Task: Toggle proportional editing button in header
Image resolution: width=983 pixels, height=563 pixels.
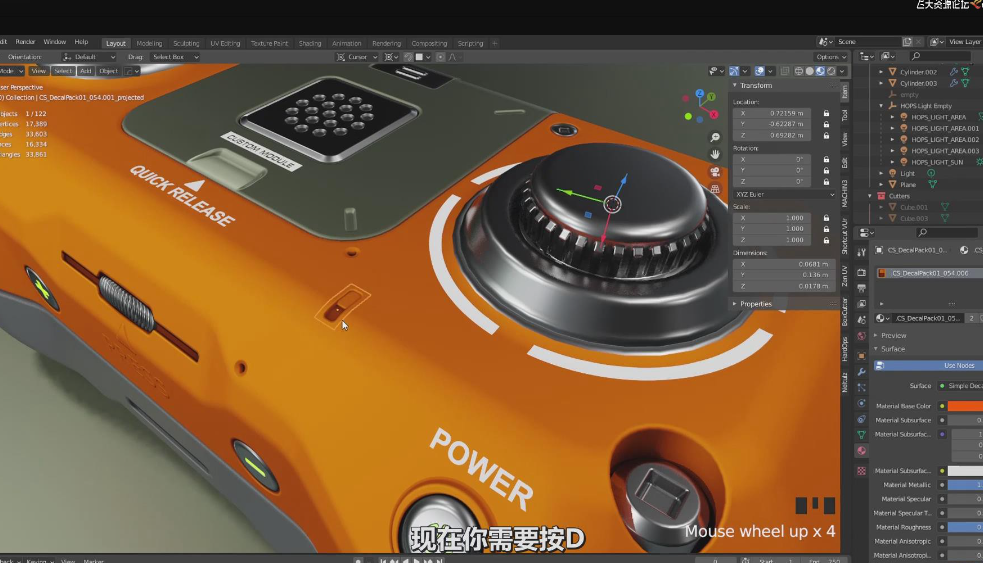Action: (440, 57)
